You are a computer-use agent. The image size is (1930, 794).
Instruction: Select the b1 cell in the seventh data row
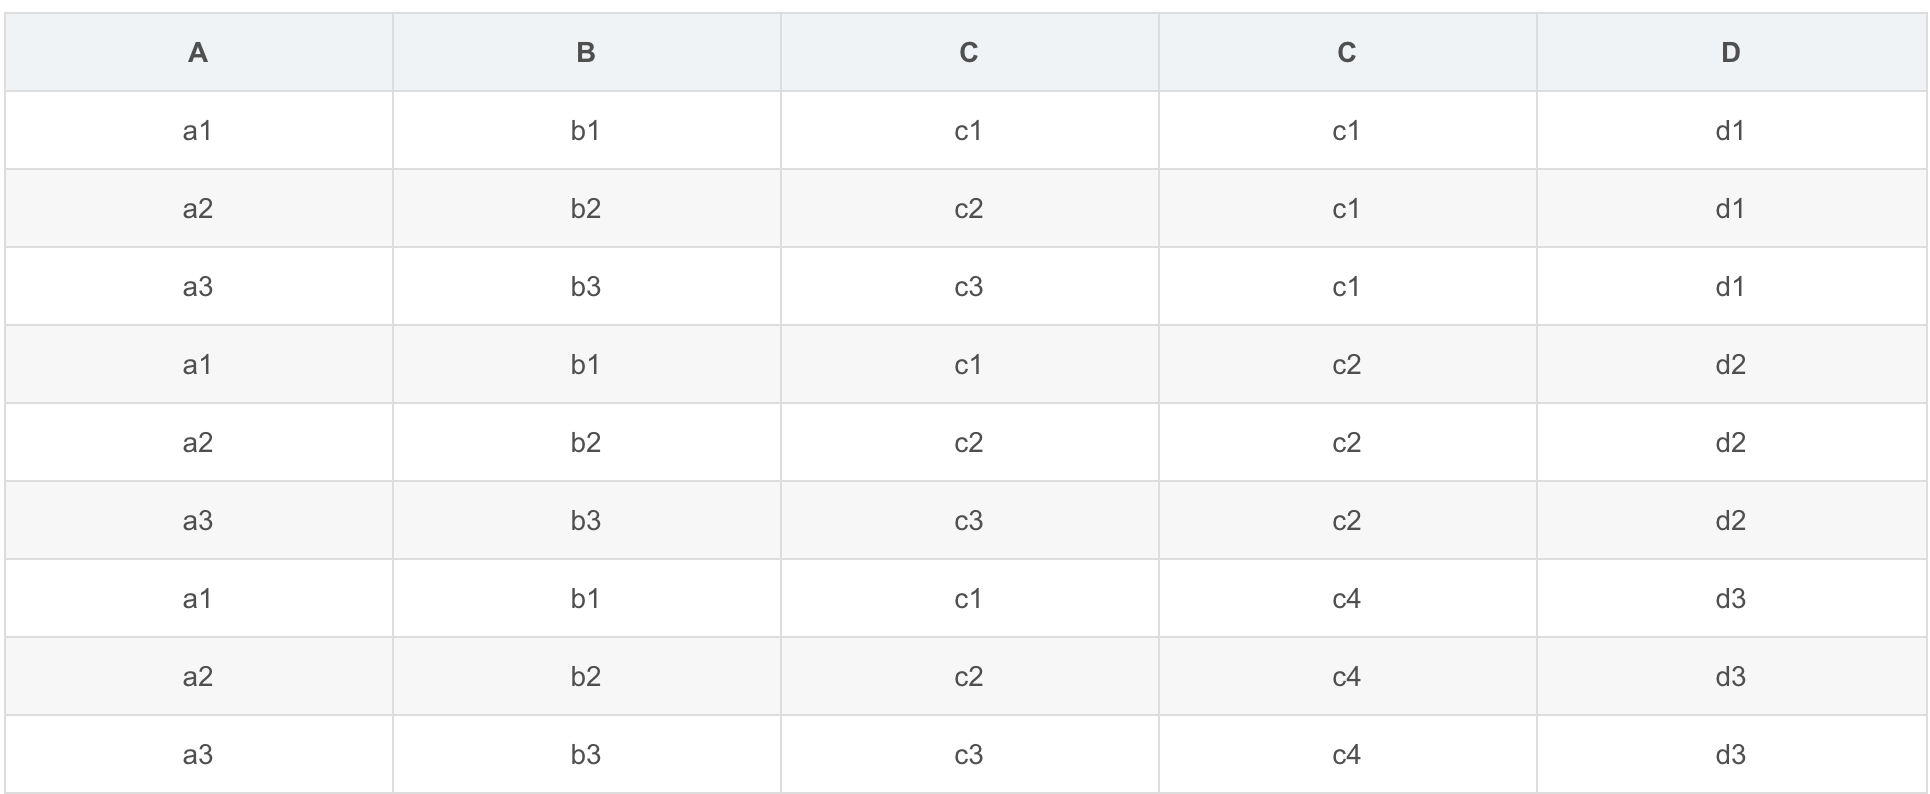pos(586,599)
